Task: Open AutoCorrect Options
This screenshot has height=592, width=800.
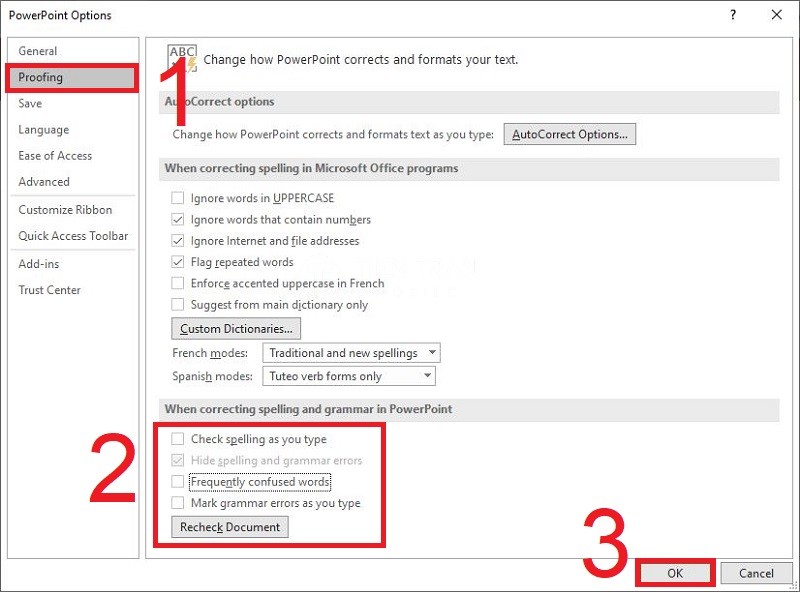Action: (569, 134)
